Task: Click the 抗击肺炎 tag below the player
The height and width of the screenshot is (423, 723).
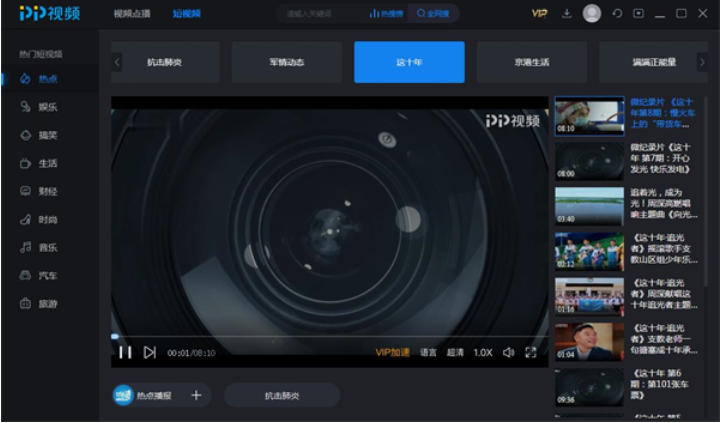Action: pyautogui.click(x=282, y=395)
